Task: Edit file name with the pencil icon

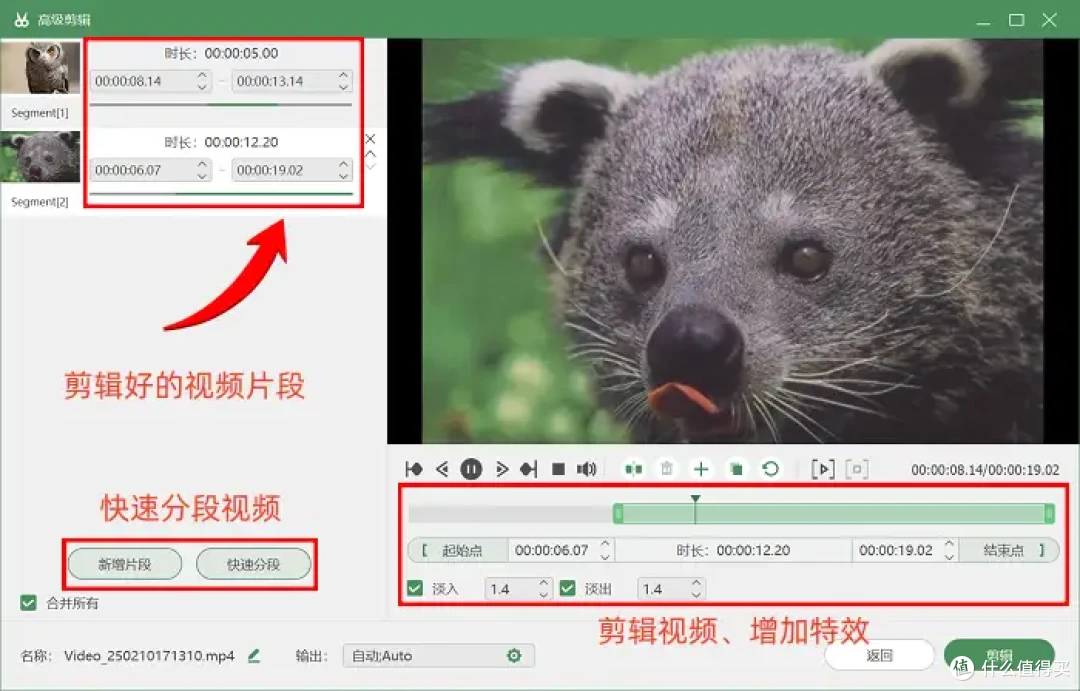Action: pos(254,656)
